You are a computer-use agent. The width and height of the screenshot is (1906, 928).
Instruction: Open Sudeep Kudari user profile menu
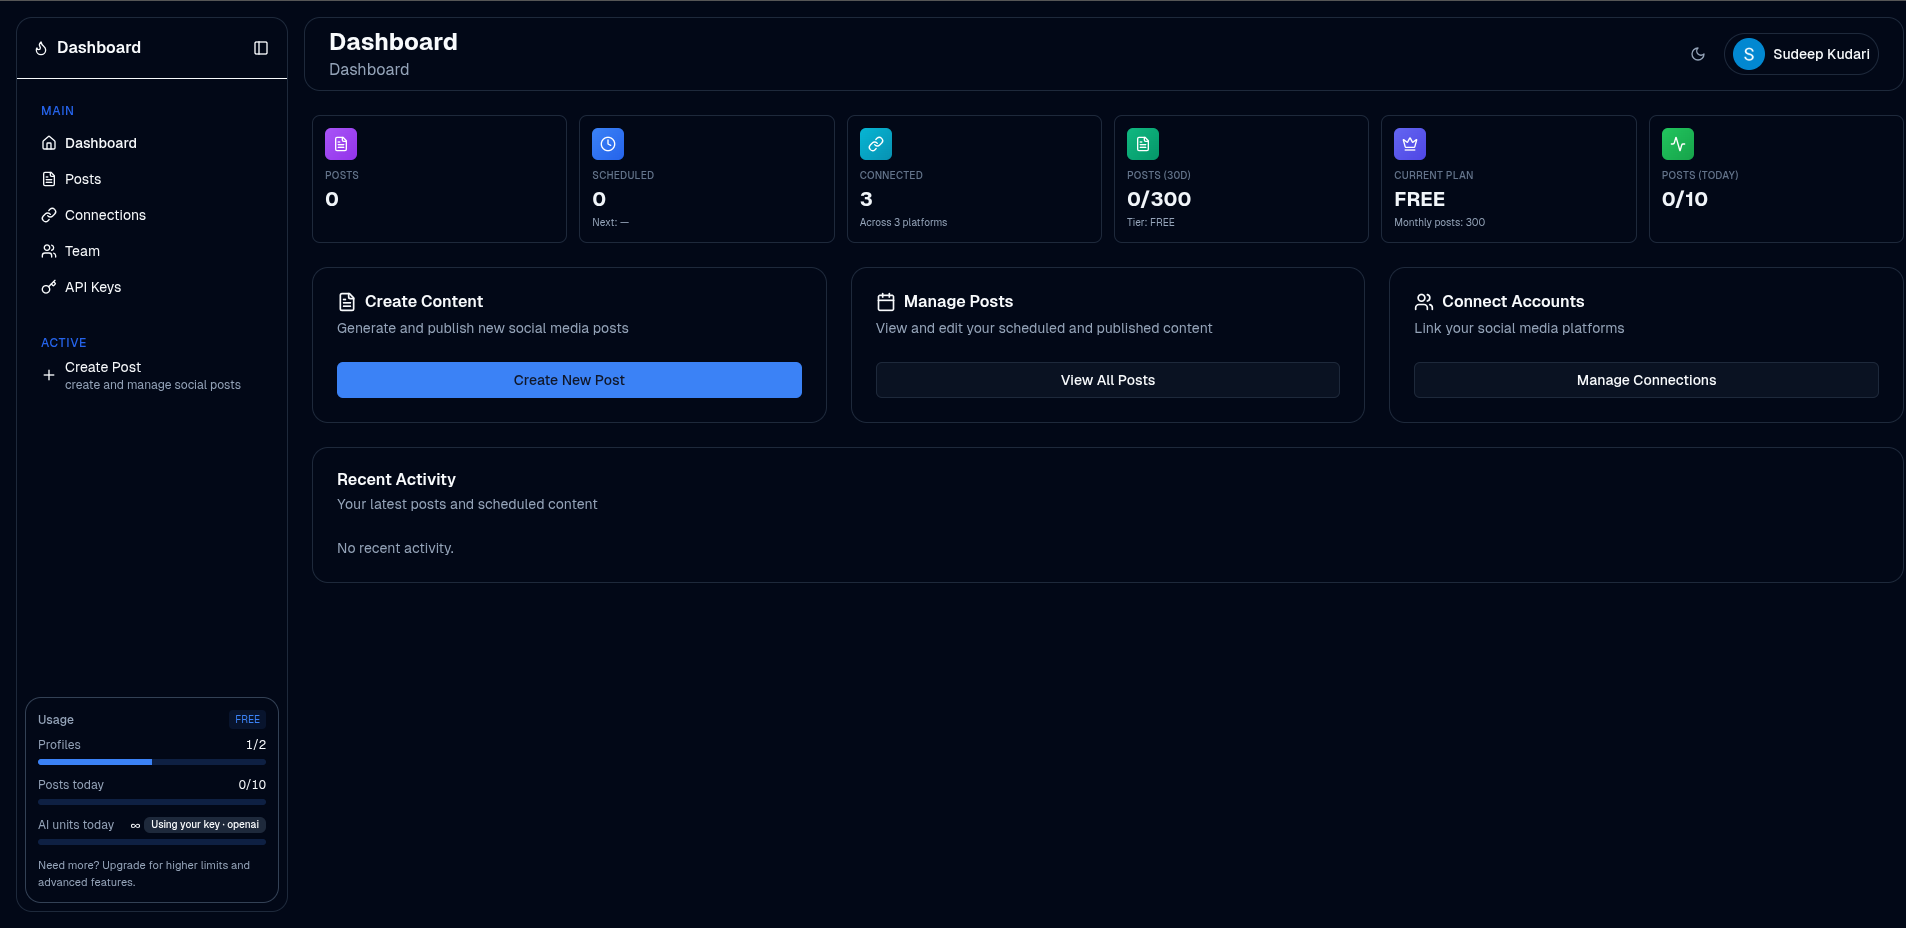1801,54
